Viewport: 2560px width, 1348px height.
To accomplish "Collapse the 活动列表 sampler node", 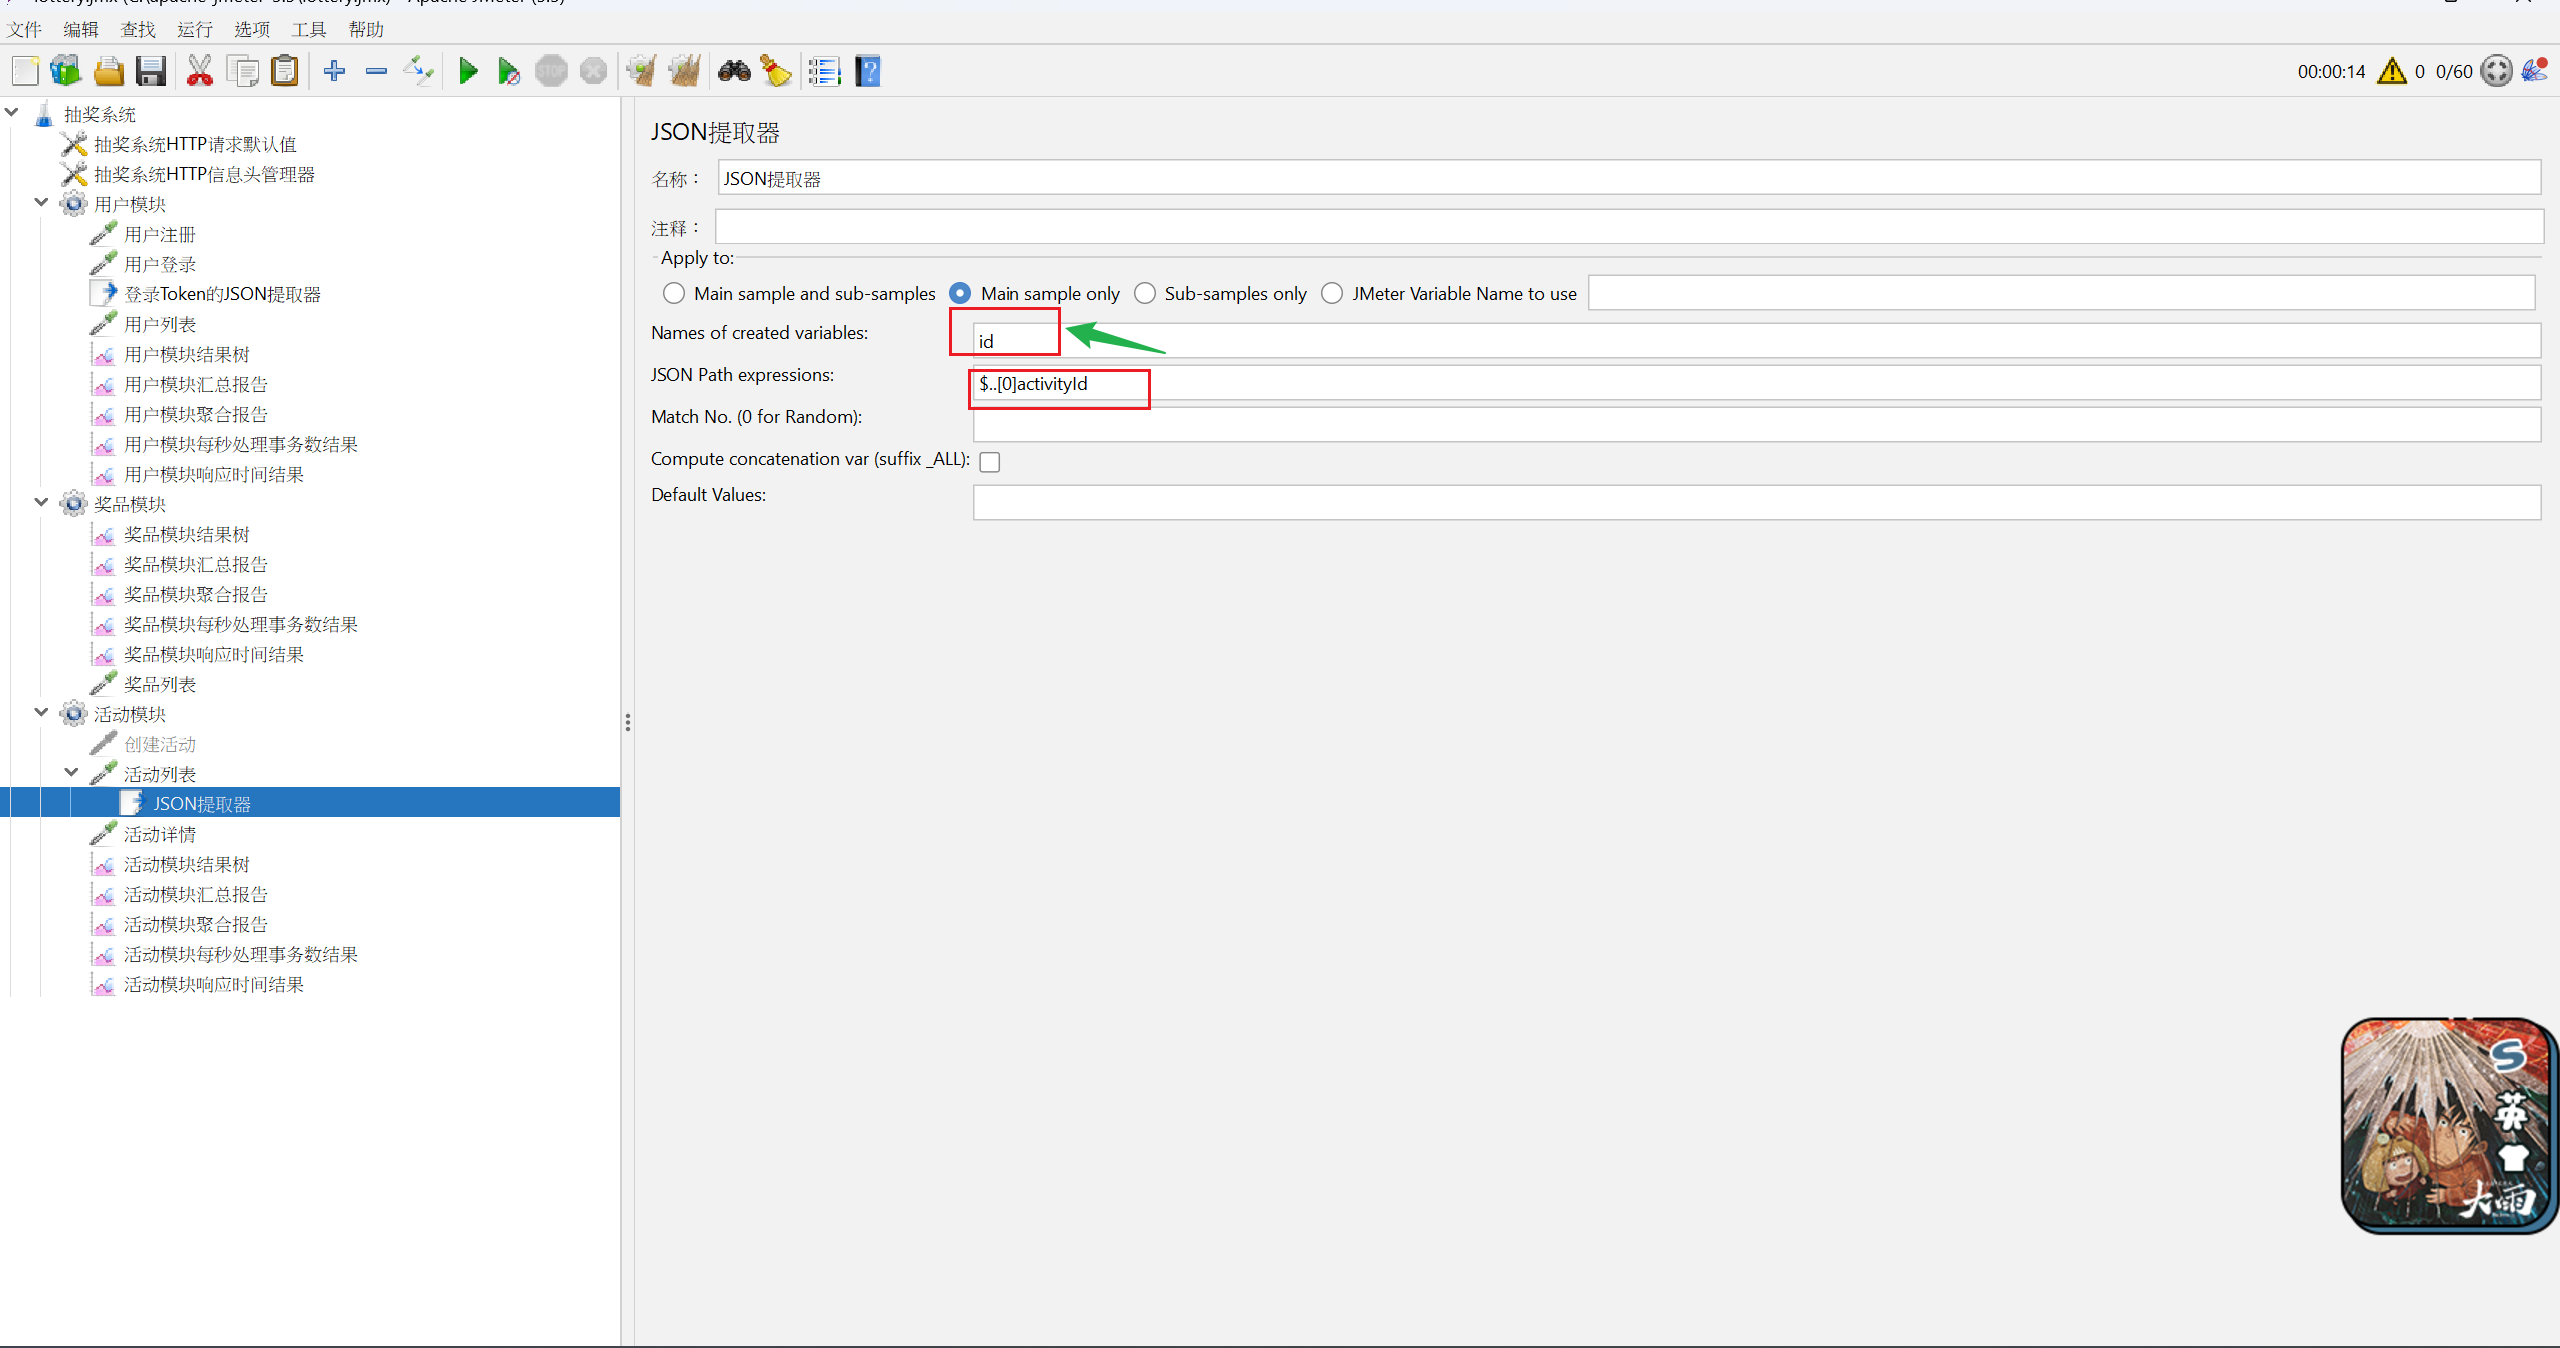I will coord(71,773).
